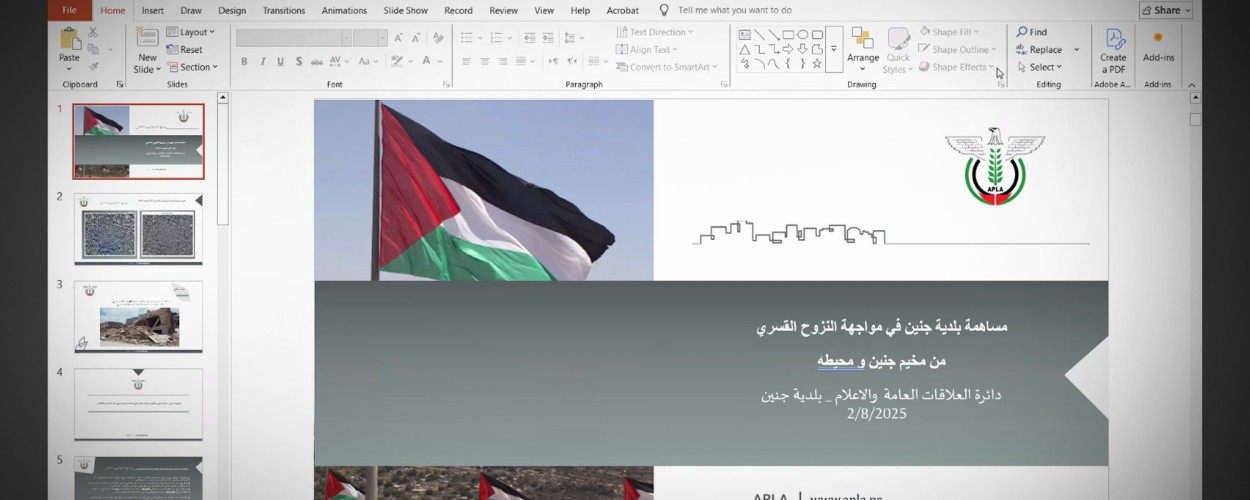Switch to the Transitions tab

pos(284,10)
